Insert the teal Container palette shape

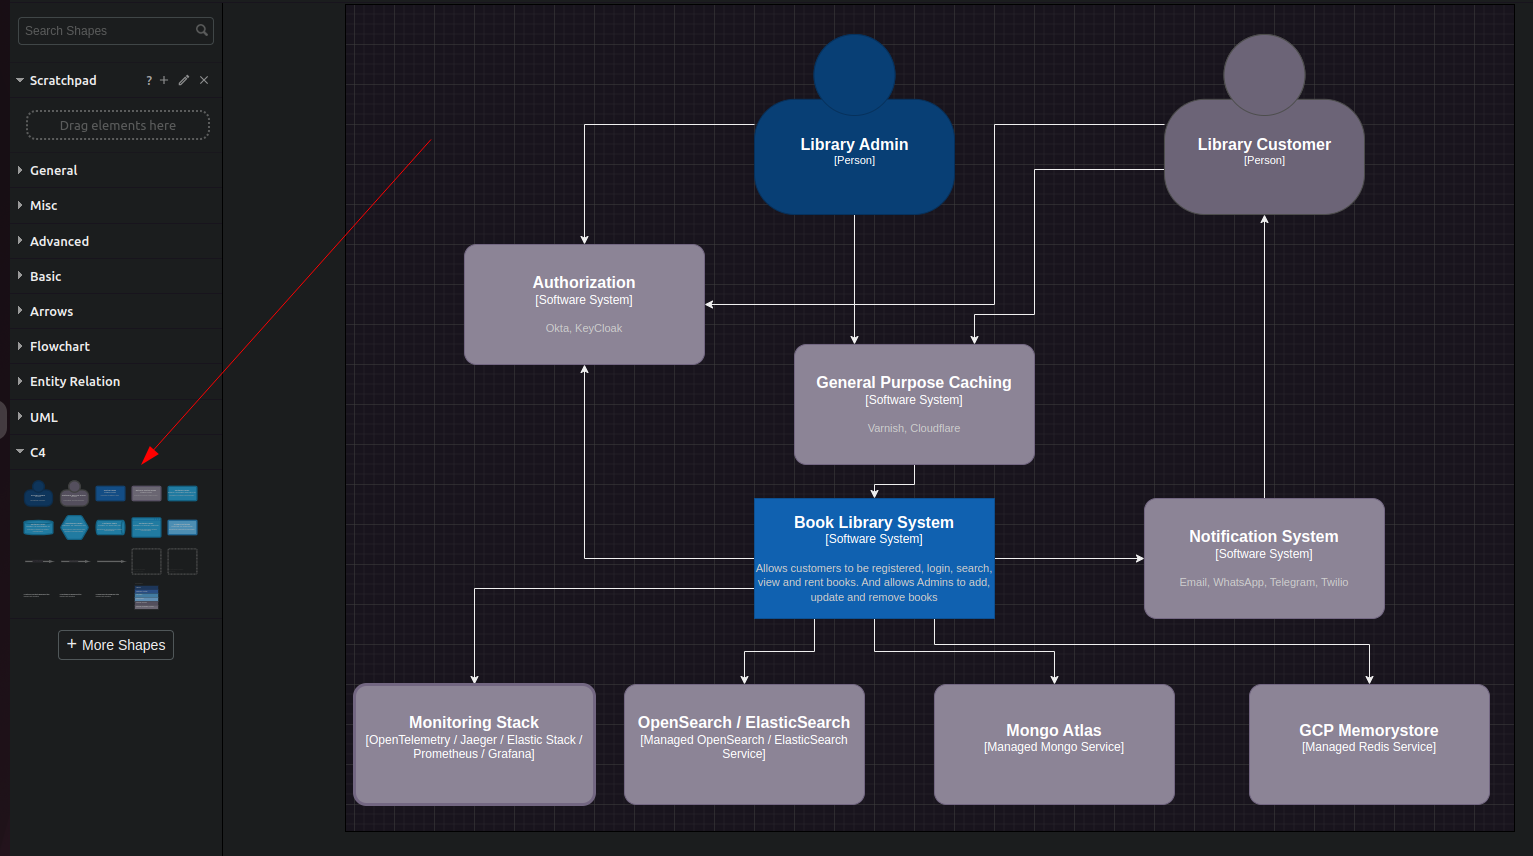pyautogui.click(x=182, y=493)
